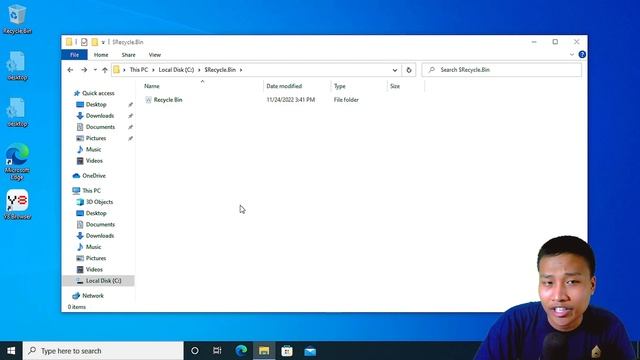Open 3D Objects under This PC
This screenshot has height=360, width=640.
pyautogui.click(x=99, y=202)
